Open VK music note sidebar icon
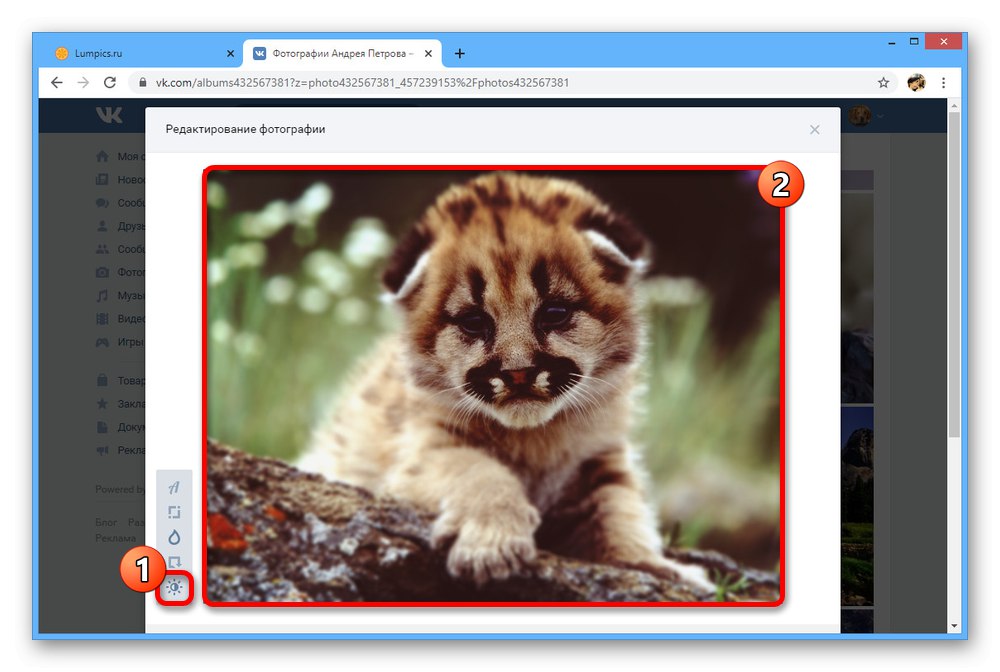This screenshot has width=1000, height=672. pos(102,296)
